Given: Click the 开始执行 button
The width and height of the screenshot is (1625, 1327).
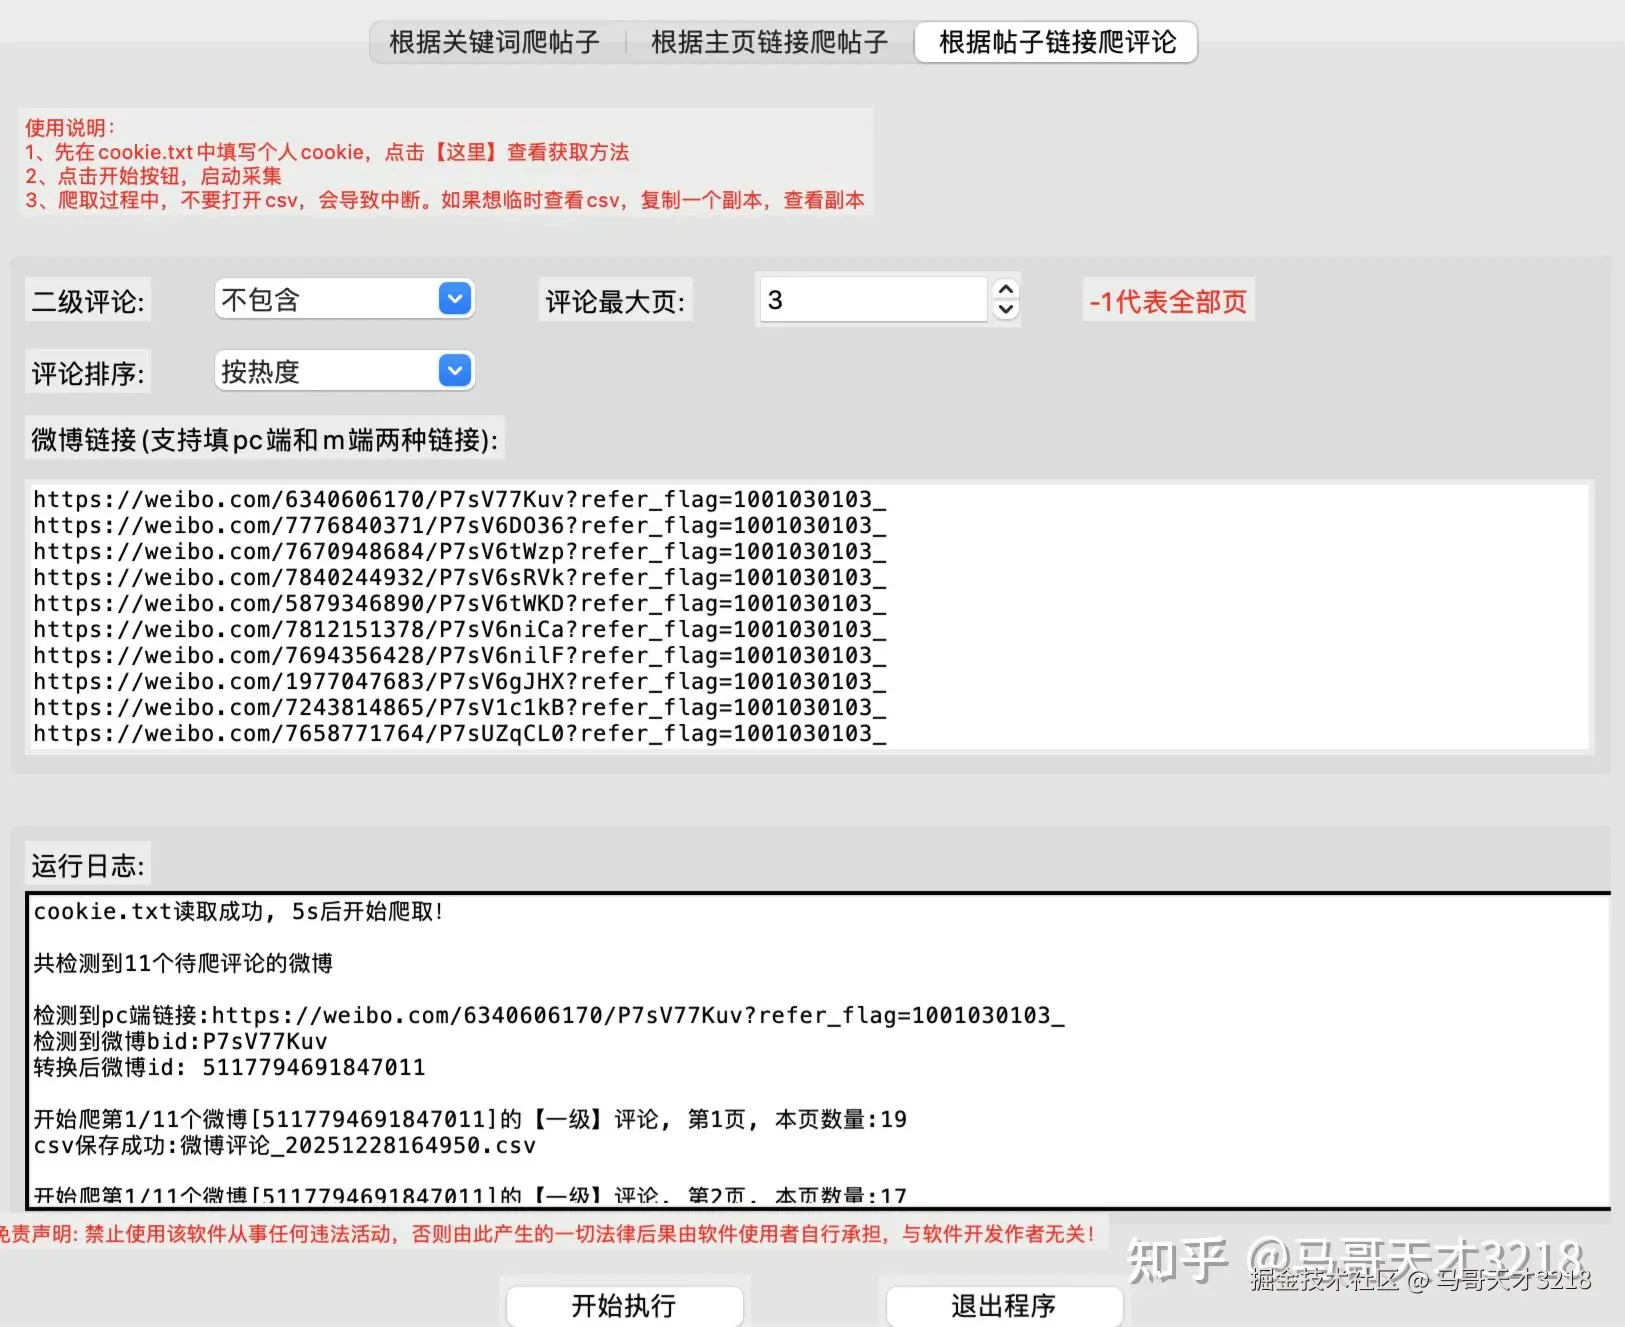Looking at the screenshot, I should tap(624, 1305).
